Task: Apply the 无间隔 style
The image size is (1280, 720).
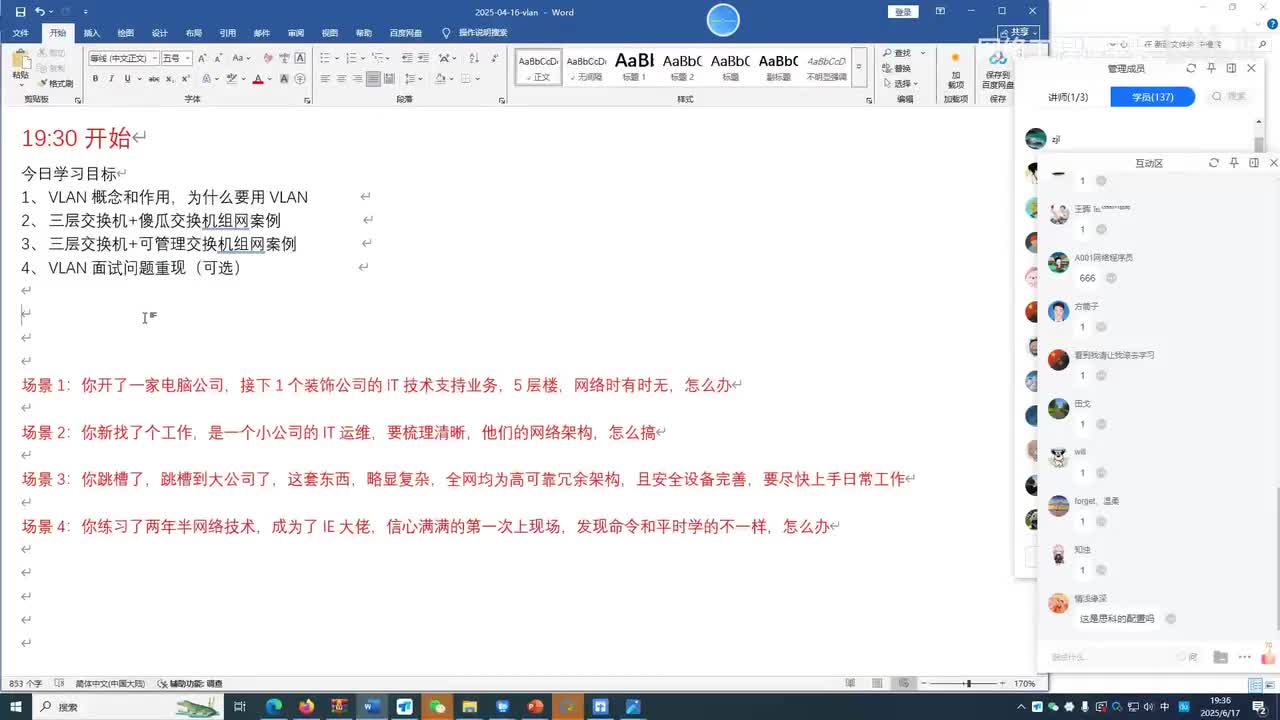Action: point(586,67)
